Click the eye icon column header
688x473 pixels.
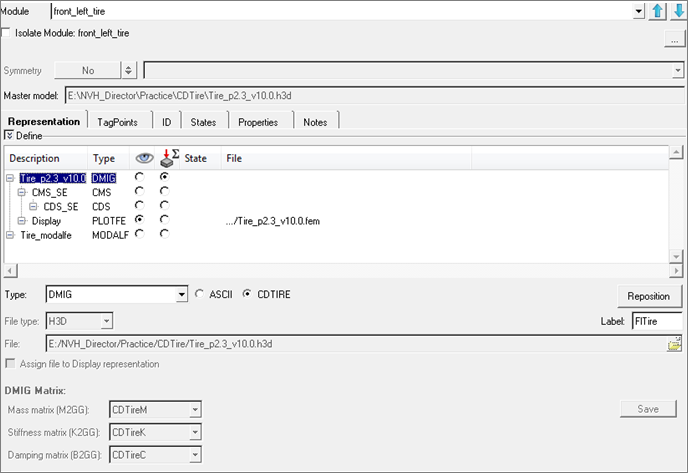(144, 158)
